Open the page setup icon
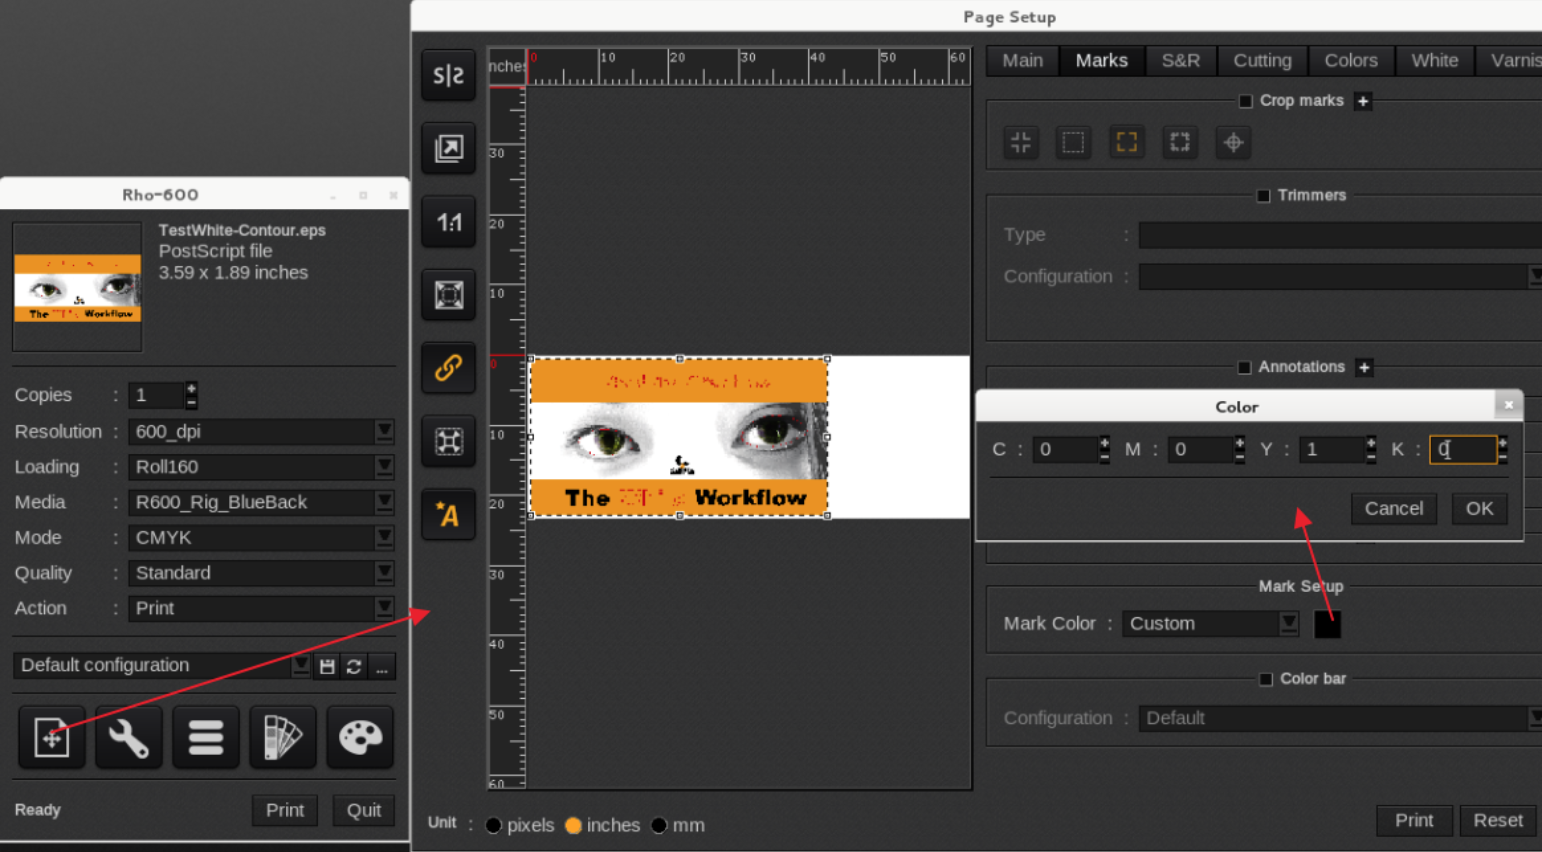This screenshot has height=852, width=1542. pos(51,738)
